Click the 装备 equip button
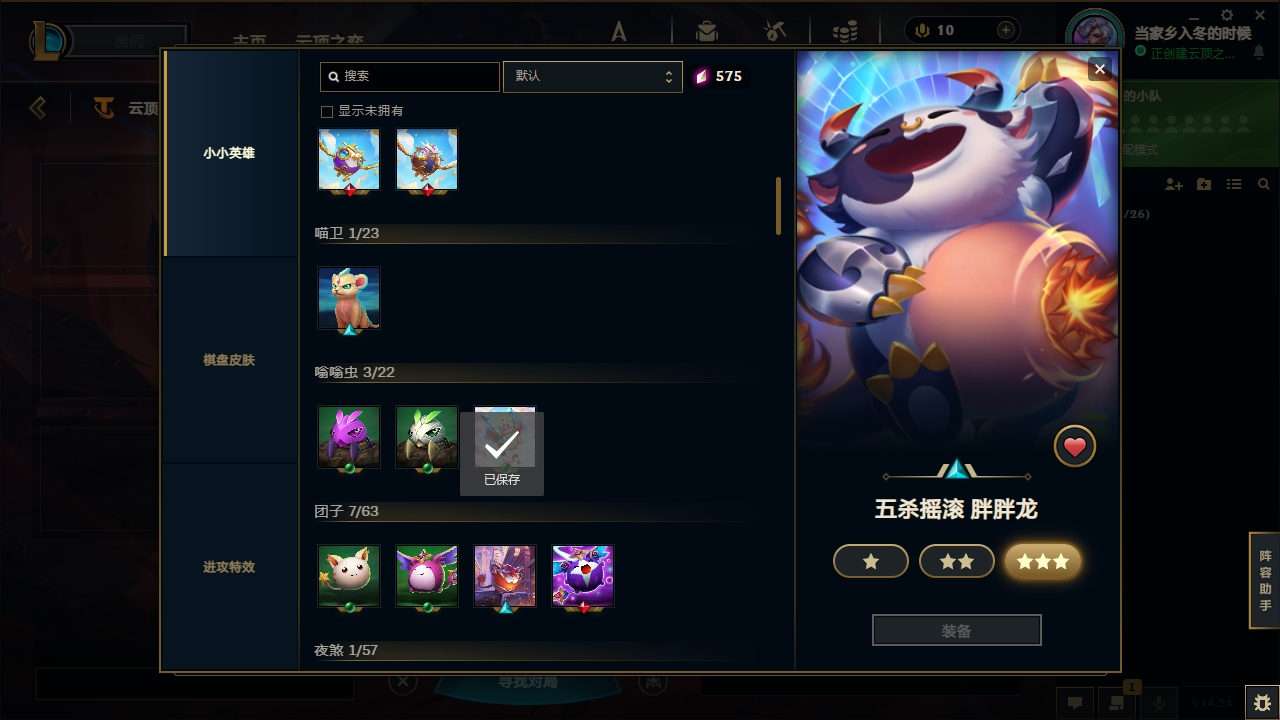 (957, 631)
